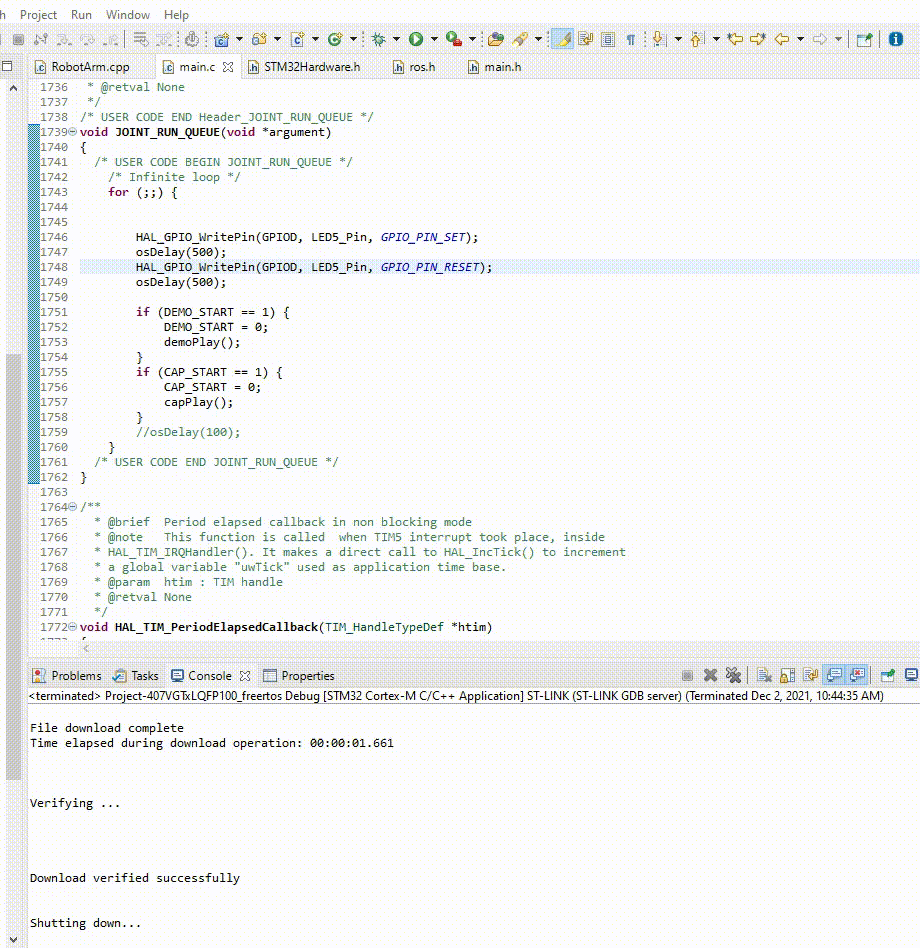The image size is (920, 948).
Task: Click the Step Return debug icon
Action: tap(111, 40)
